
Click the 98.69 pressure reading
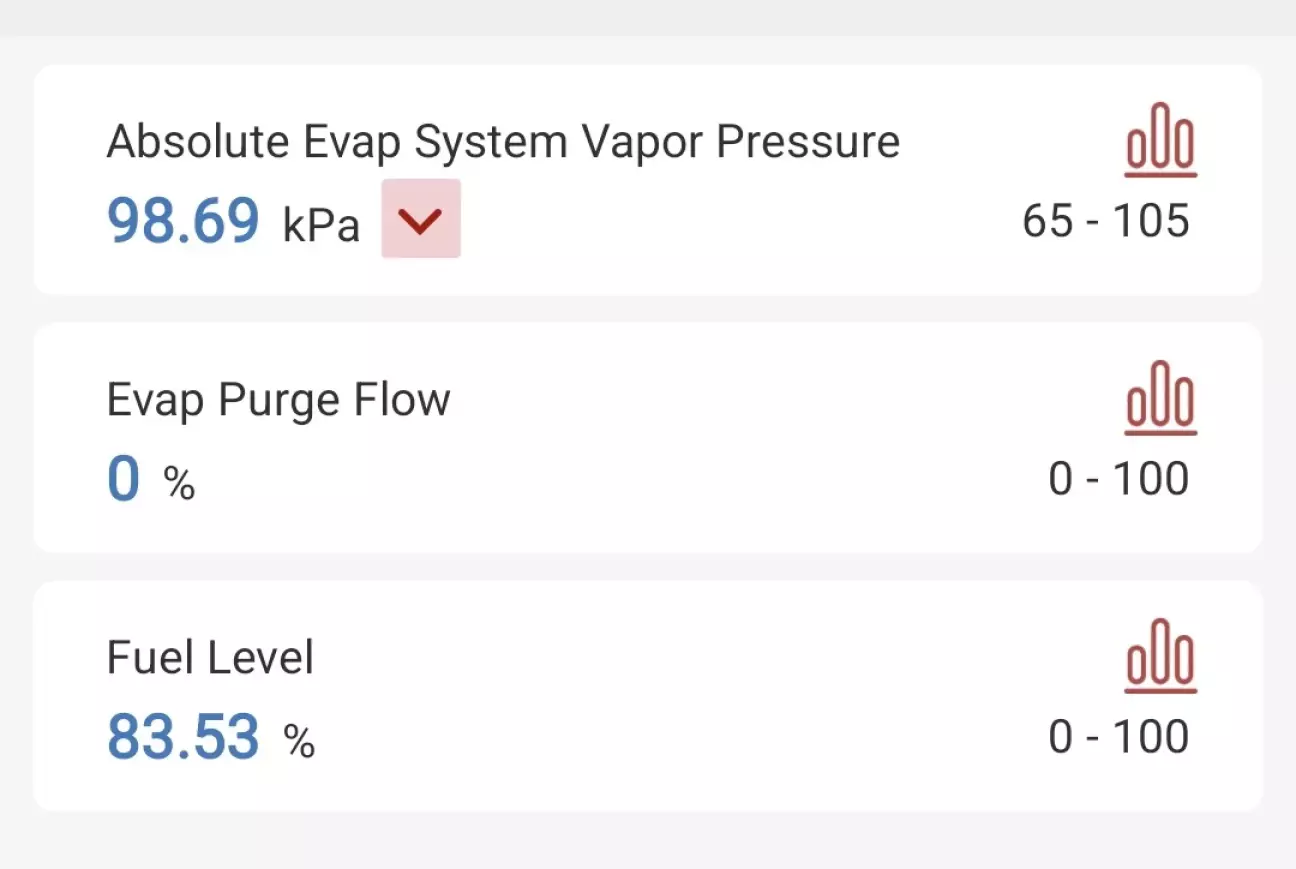pos(183,221)
